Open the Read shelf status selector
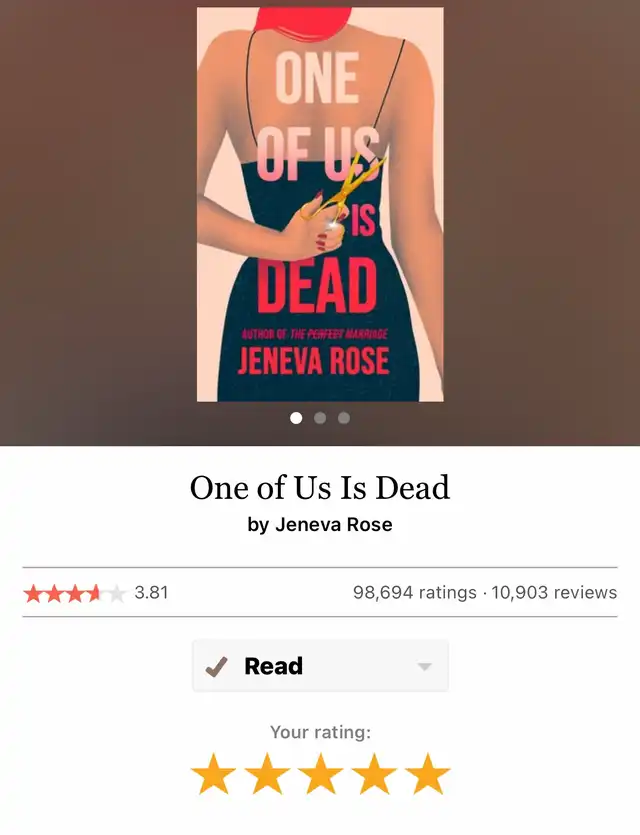The image size is (640, 835). [320, 666]
